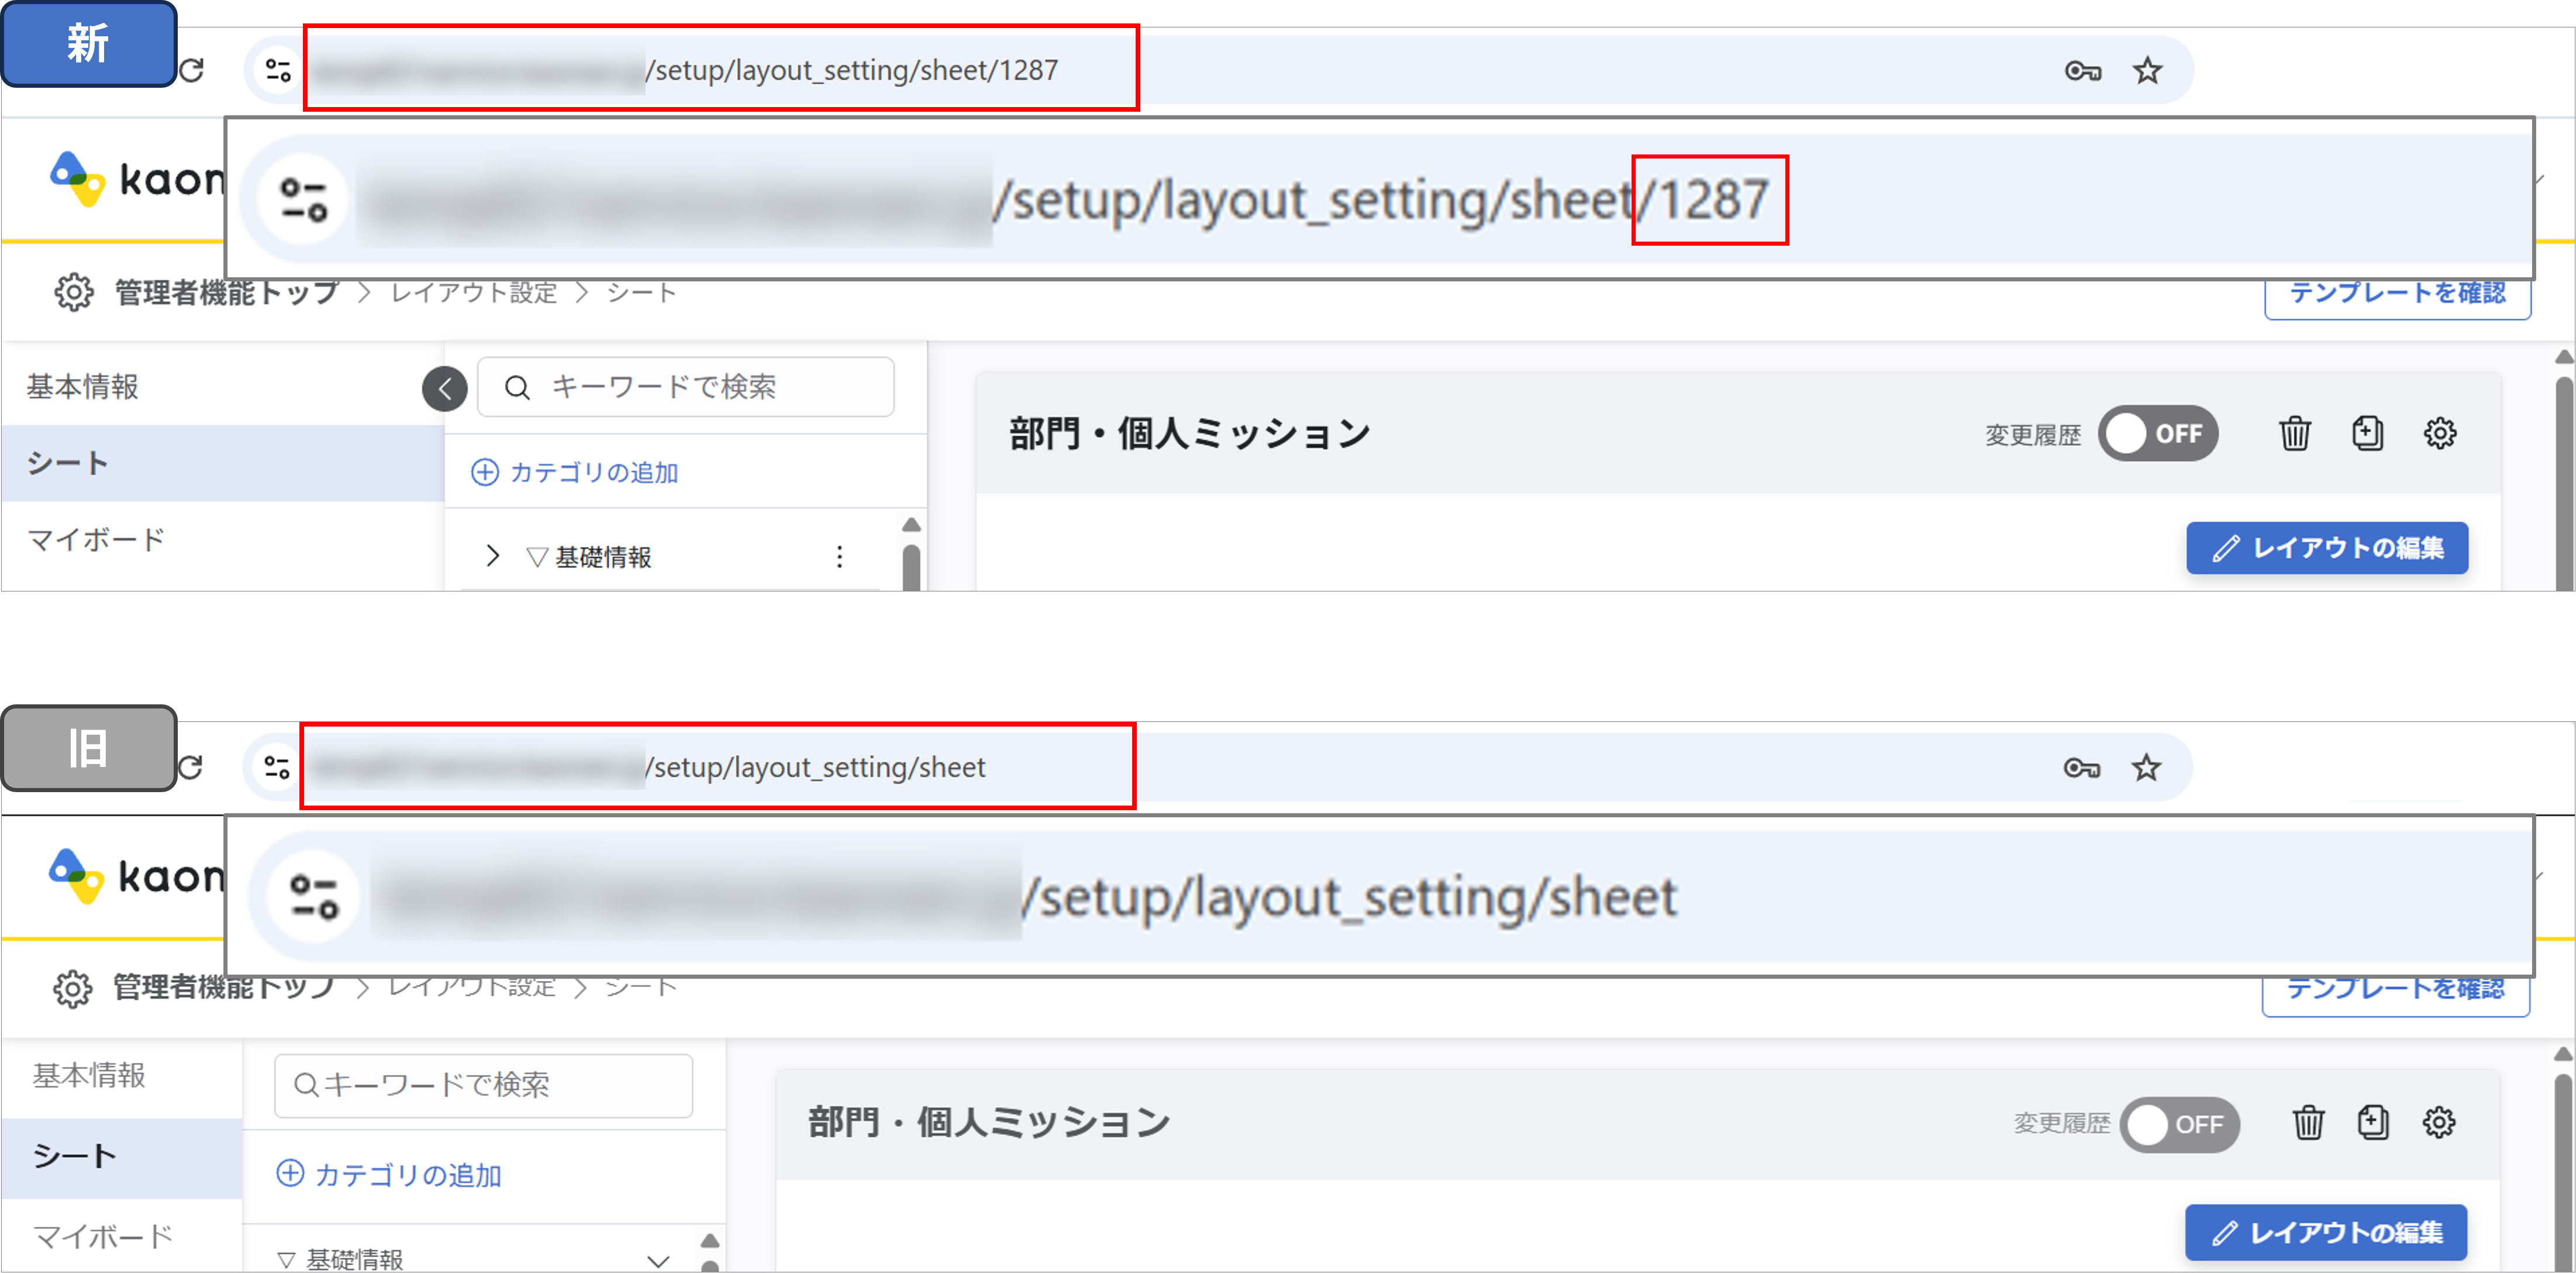Select the マイボード tab
The width and height of the screenshot is (2576, 1273).
[95, 539]
